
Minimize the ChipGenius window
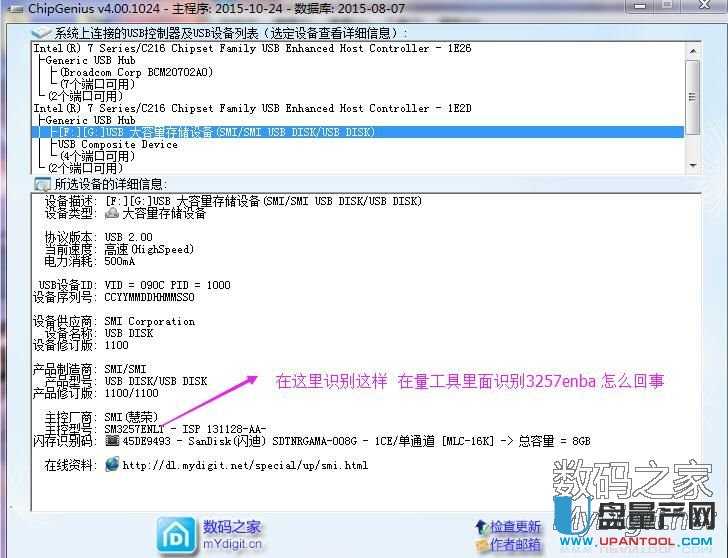(x=640, y=6)
